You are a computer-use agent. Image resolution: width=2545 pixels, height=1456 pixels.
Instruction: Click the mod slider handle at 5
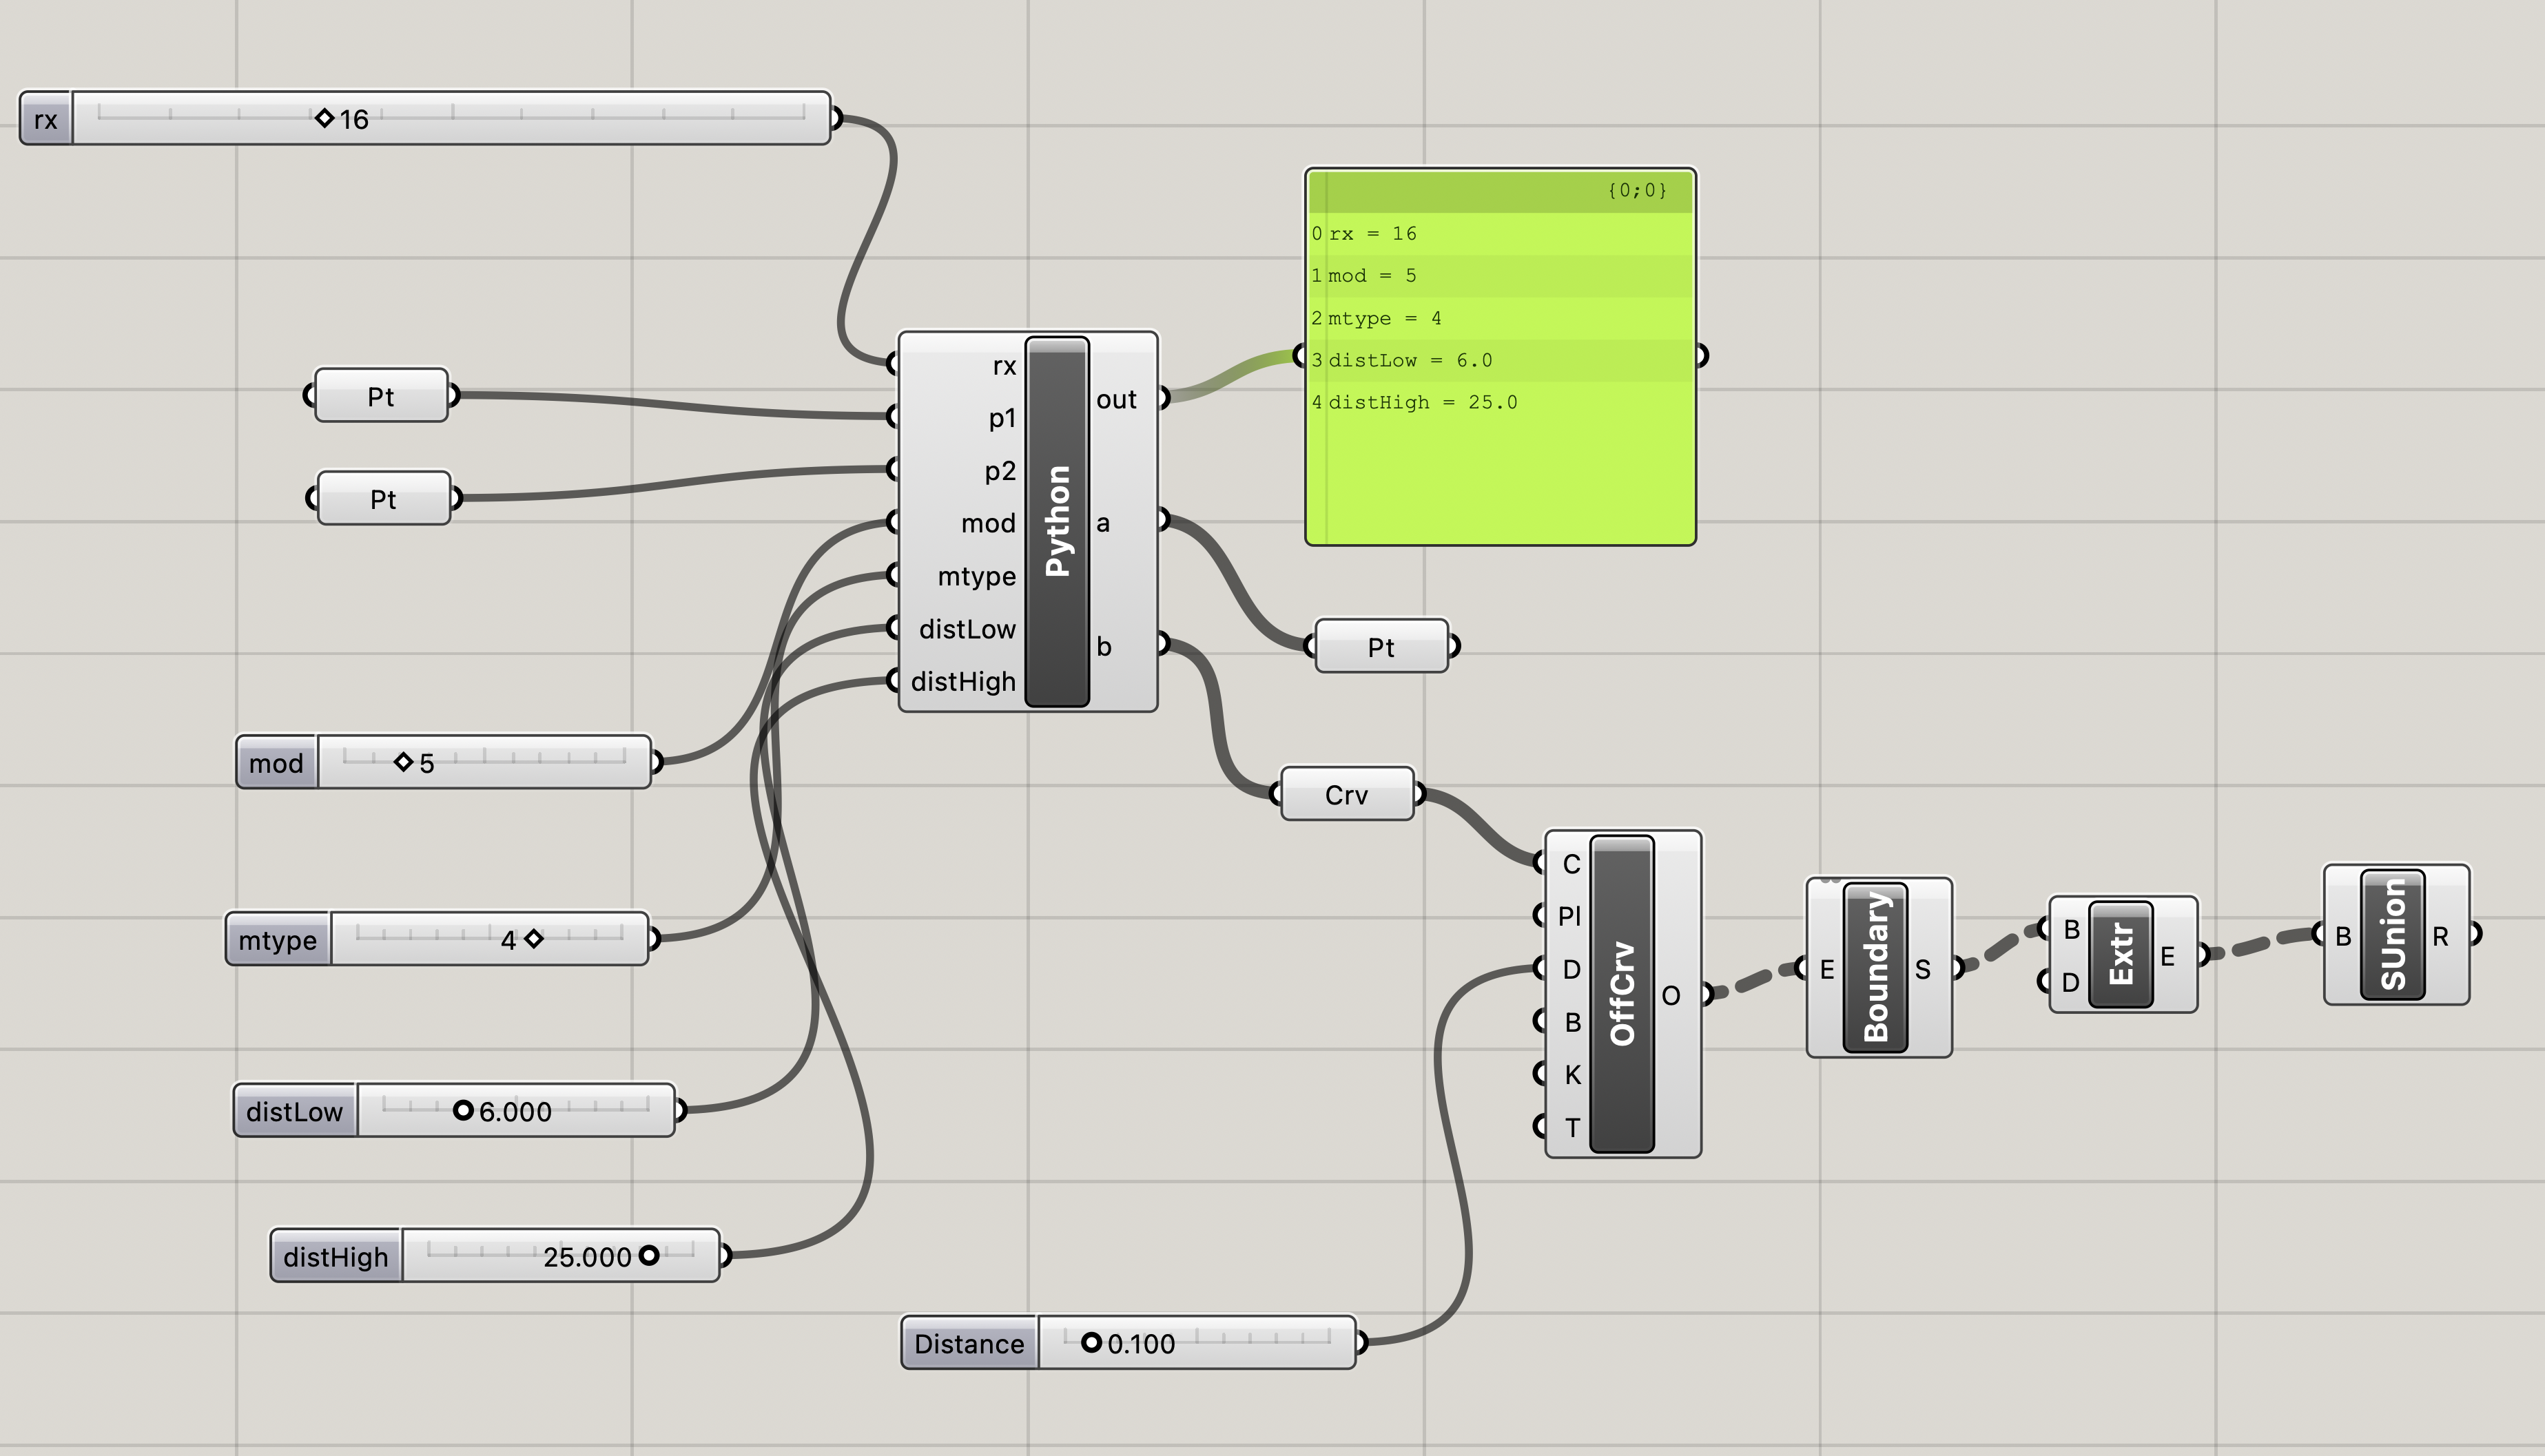tap(403, 762)
